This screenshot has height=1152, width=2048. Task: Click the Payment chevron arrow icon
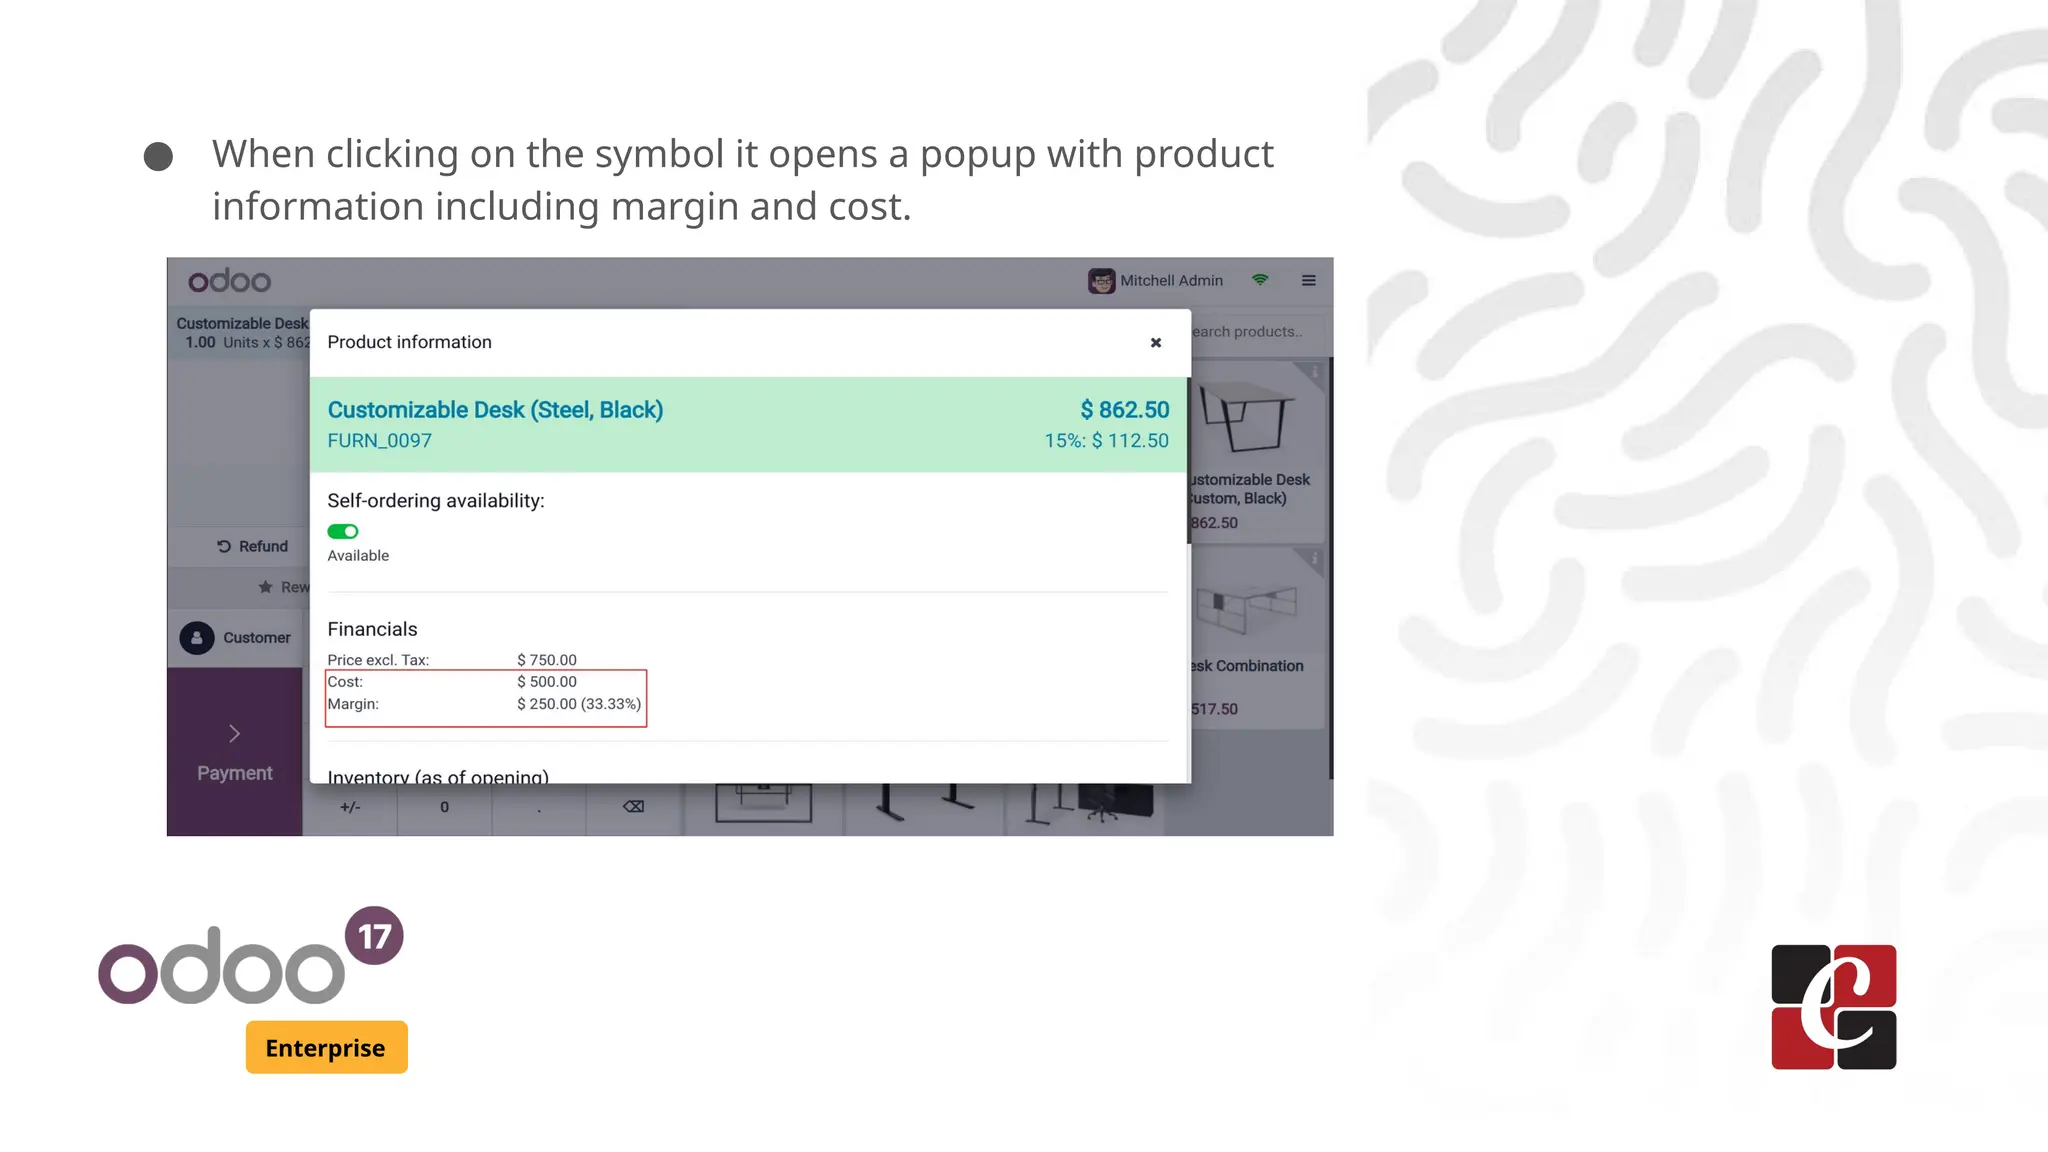click(234, 734)
